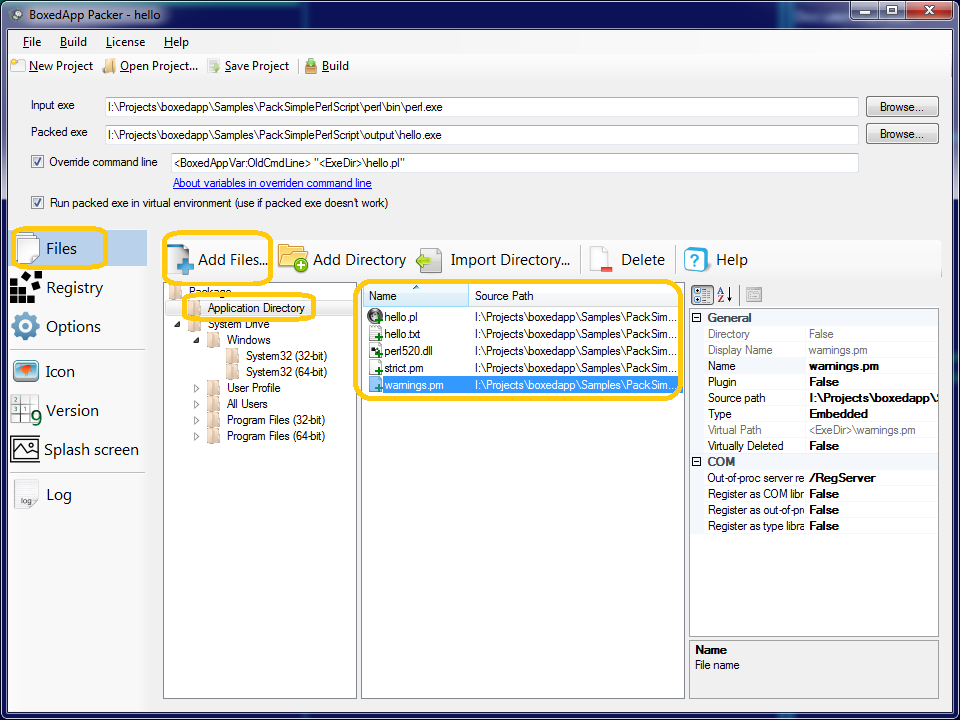The image size is (960, 720).
Task: Sort properties alphabetically in the property grid
Action: pos(722,293)
